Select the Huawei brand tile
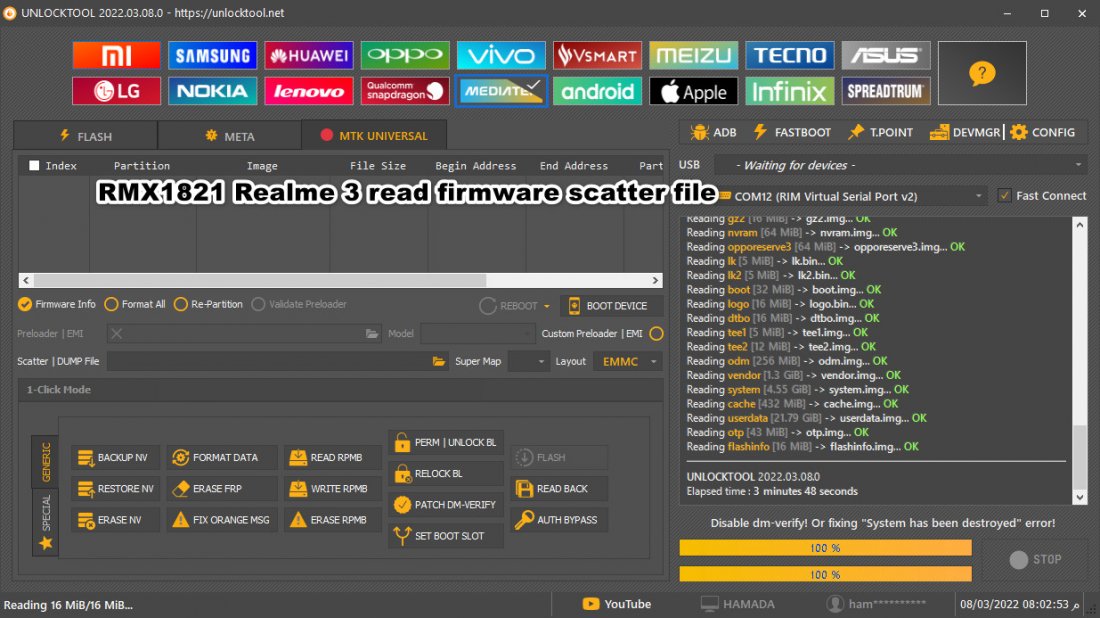The image size is (1100, 618). (309, 55)
